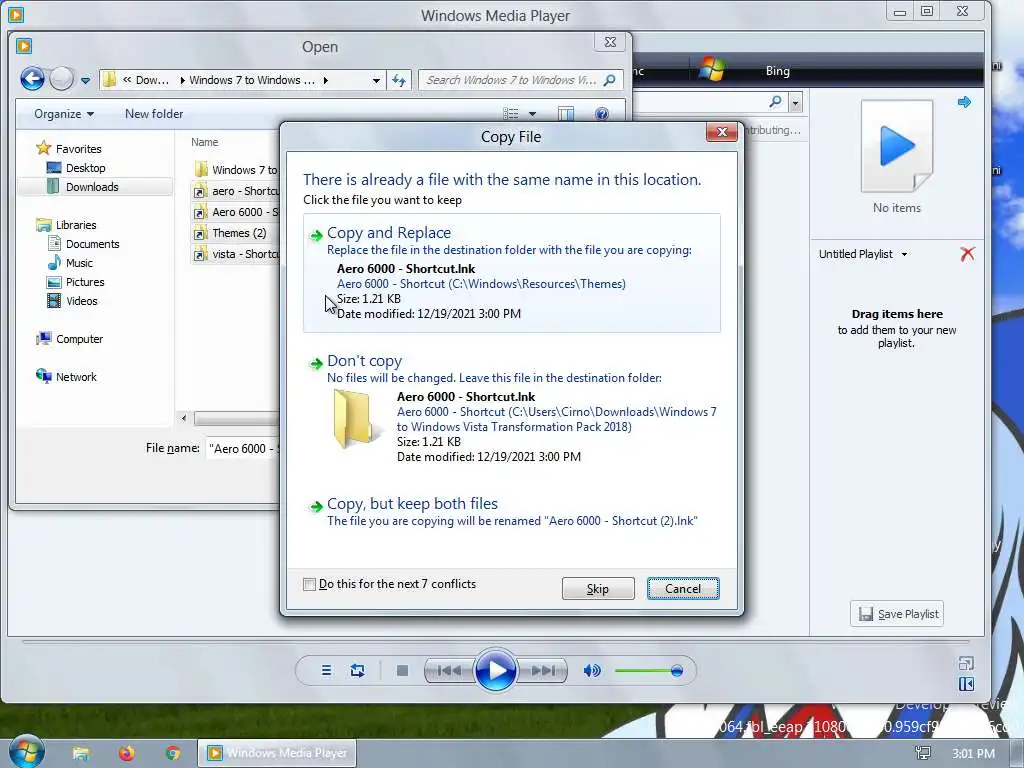1024x768 pixels.
Task: Select Music library
Action: point(79,263)
